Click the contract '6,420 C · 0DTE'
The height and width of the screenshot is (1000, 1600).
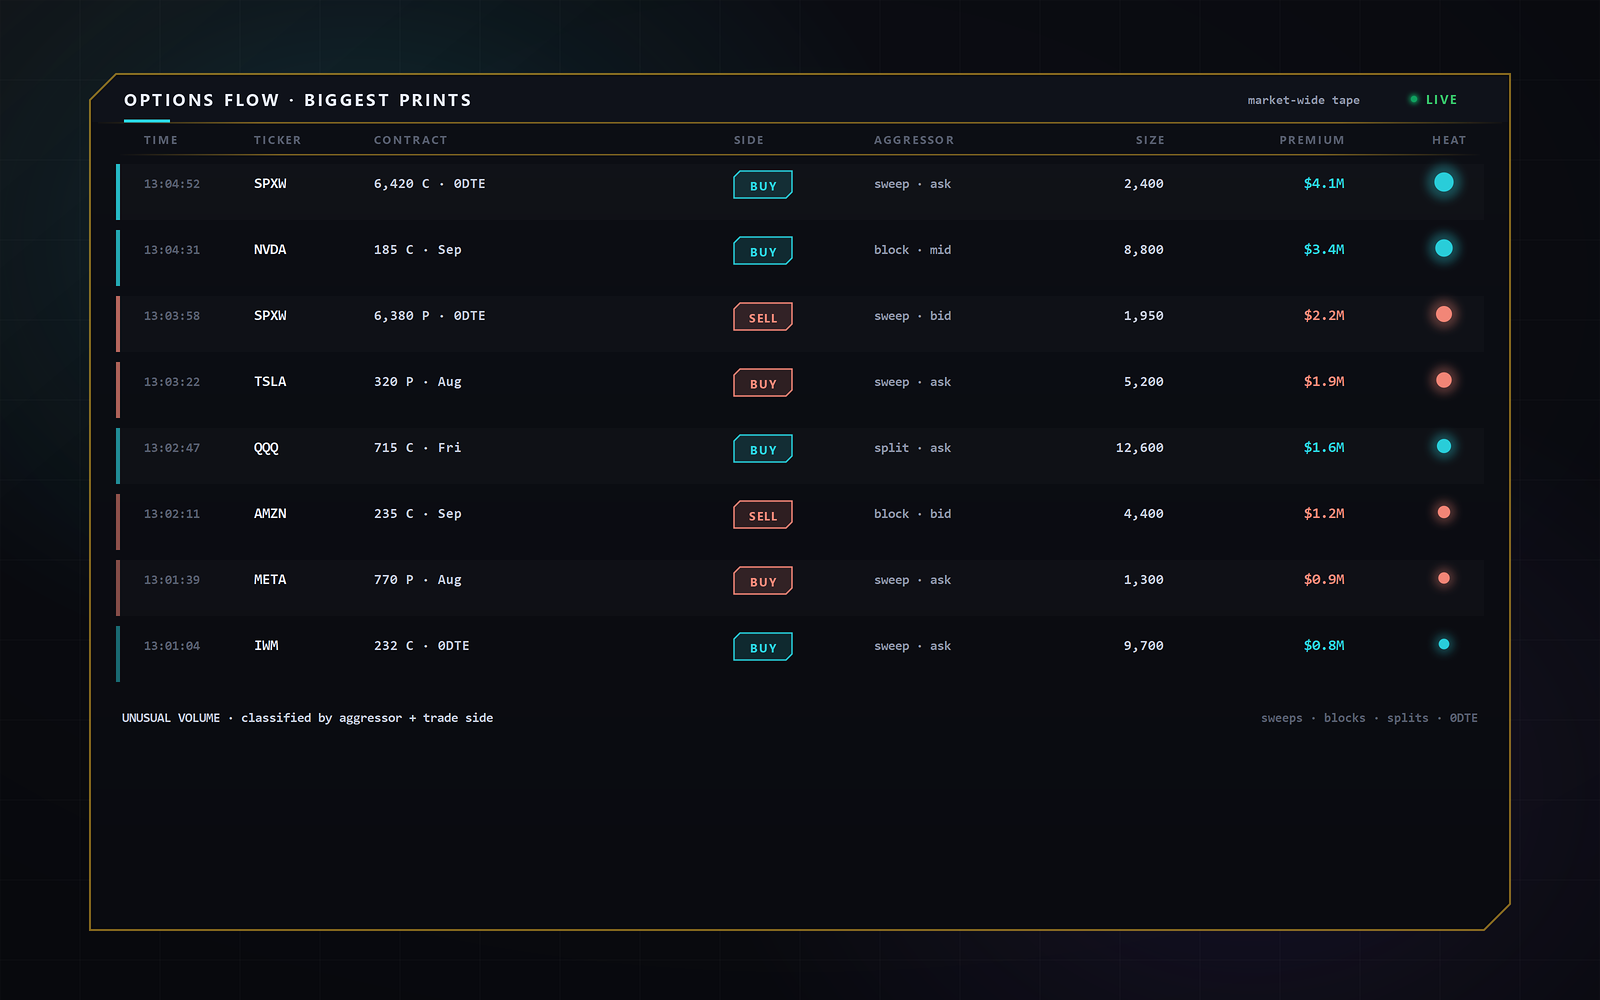tap(430, 184)
